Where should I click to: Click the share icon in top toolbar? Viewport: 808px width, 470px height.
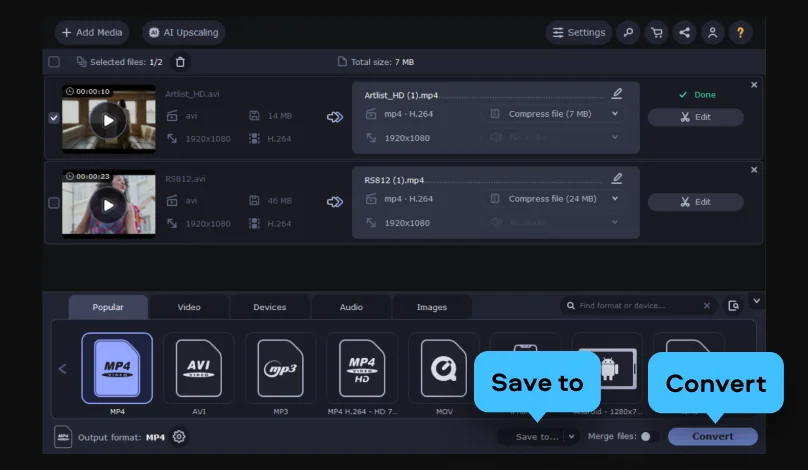tap(684, 32)
